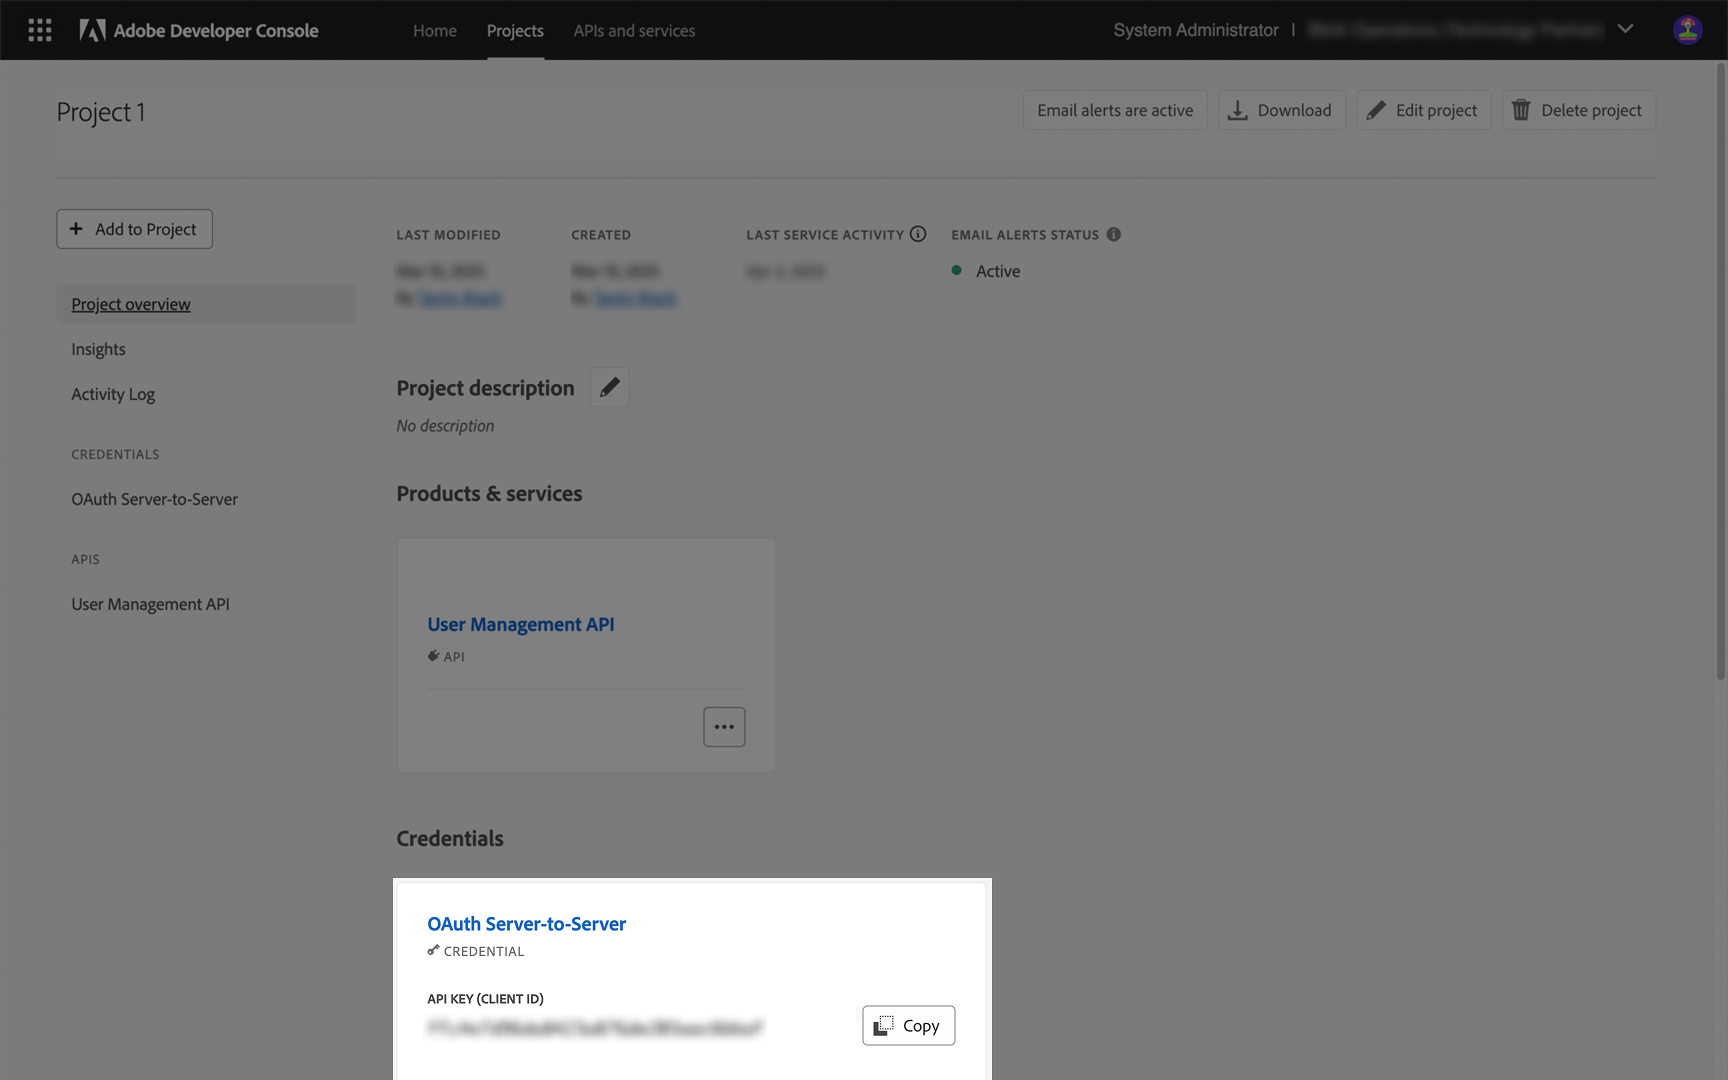Click the Edit project button
This screenshot has width=1728, height=1080.
point(1423,110)
